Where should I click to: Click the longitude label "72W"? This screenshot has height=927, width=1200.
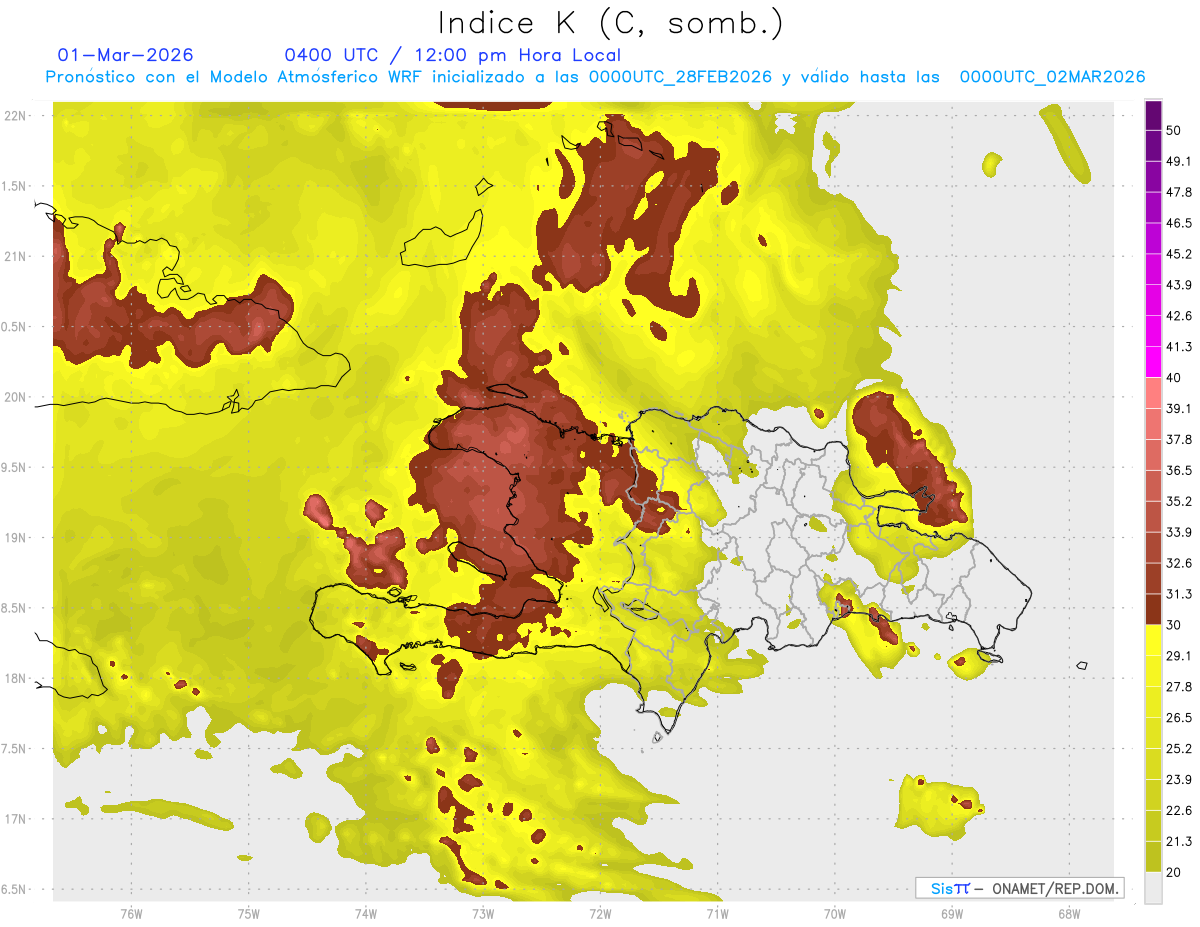(600, 915)
